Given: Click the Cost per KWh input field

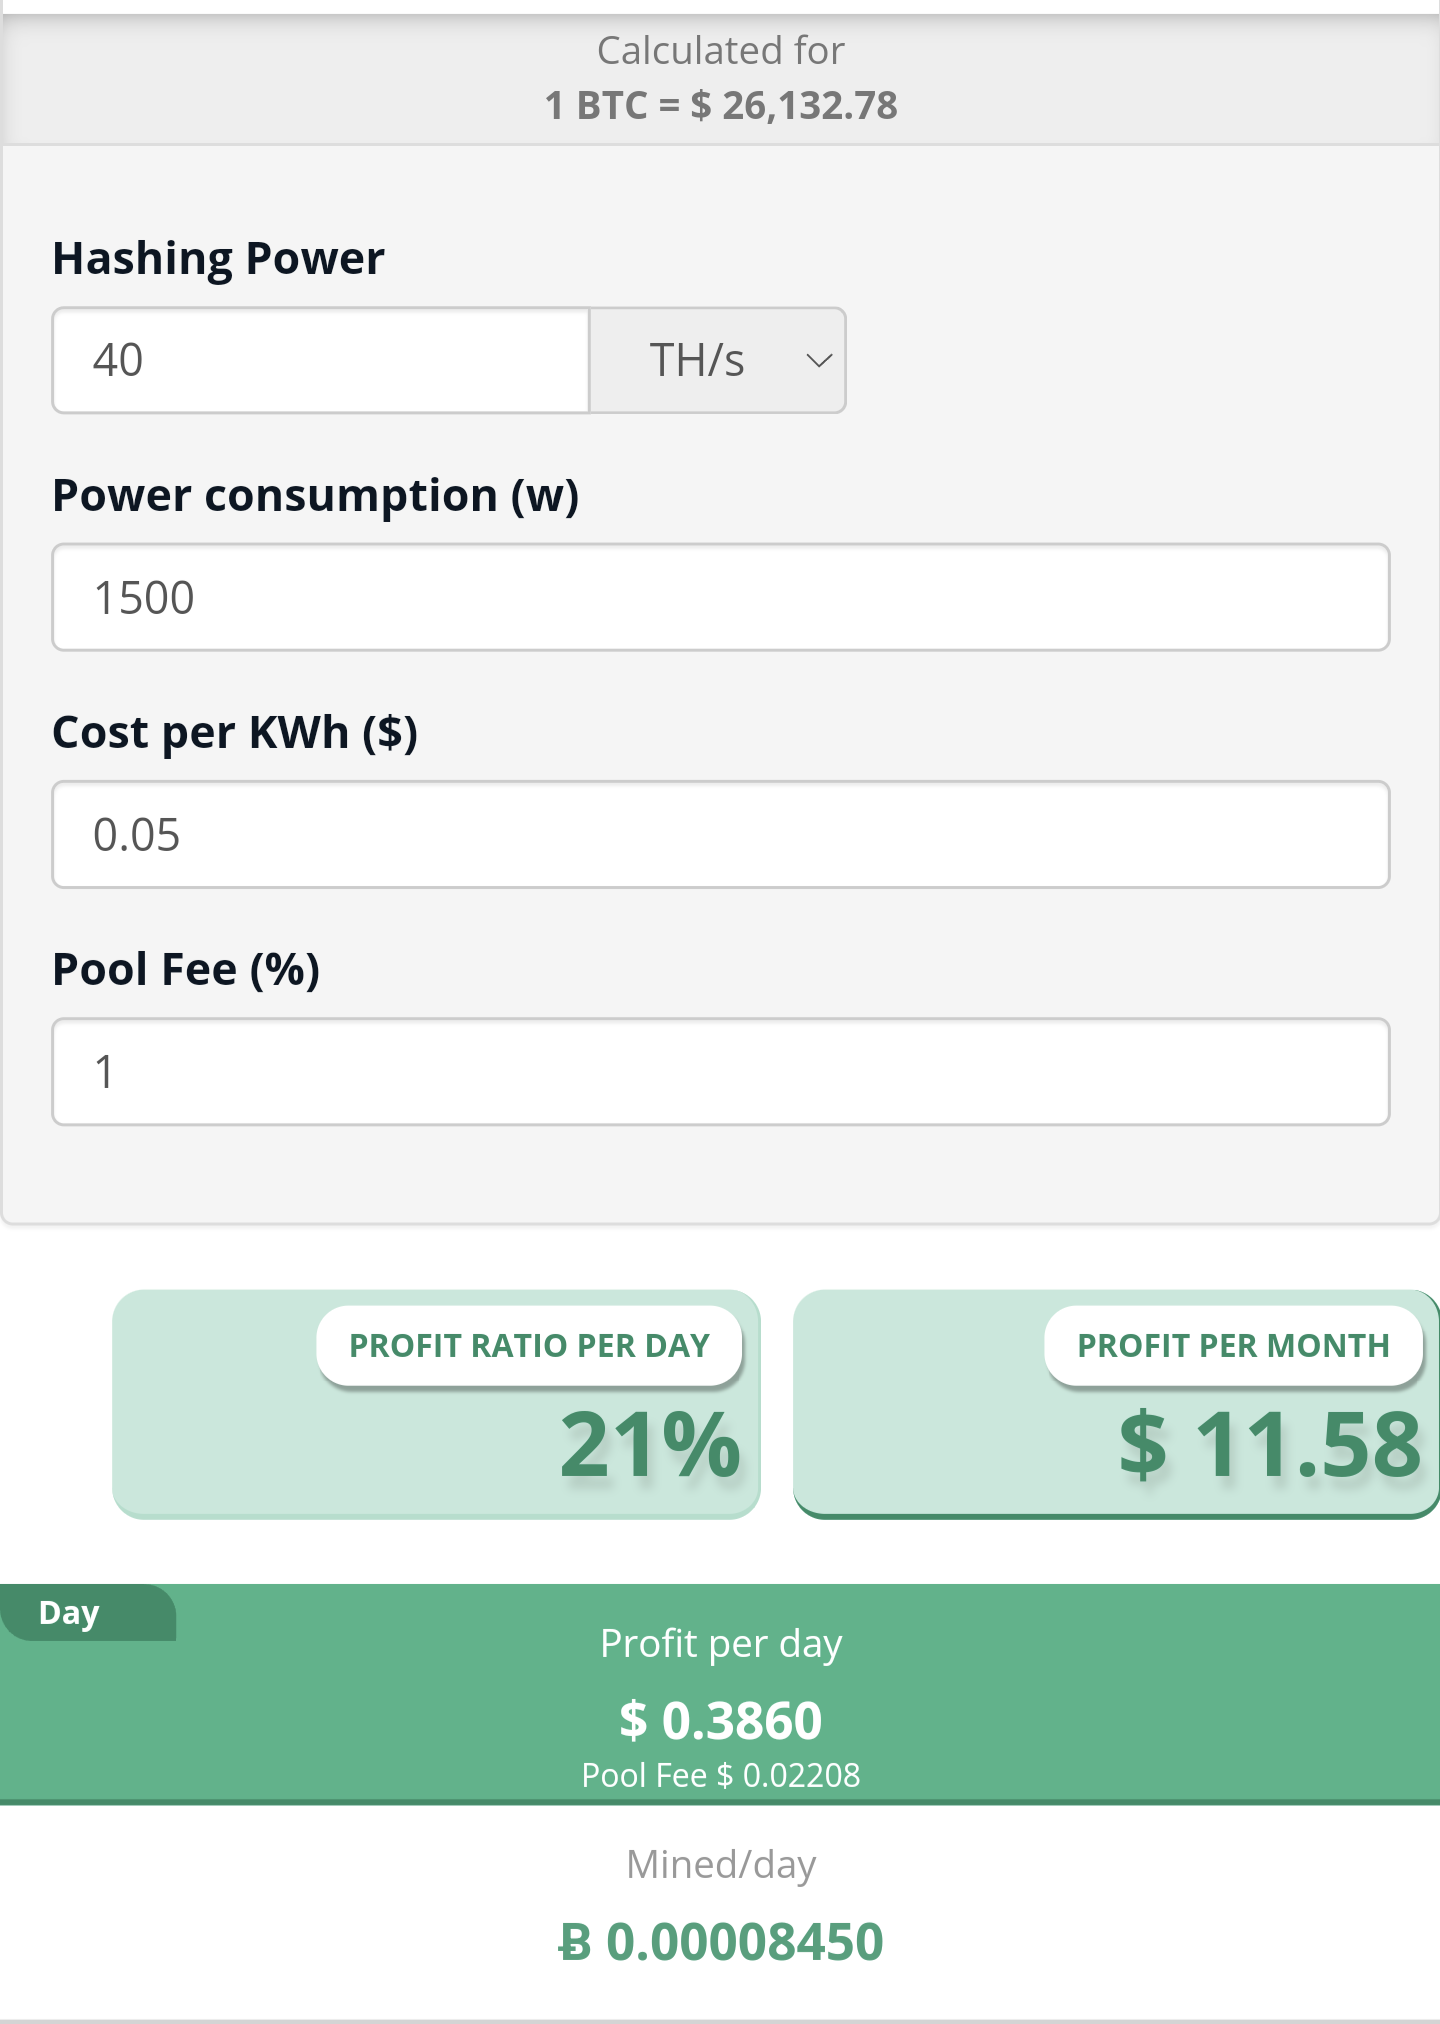Looking at the screenshot, I should click(721, 834).
